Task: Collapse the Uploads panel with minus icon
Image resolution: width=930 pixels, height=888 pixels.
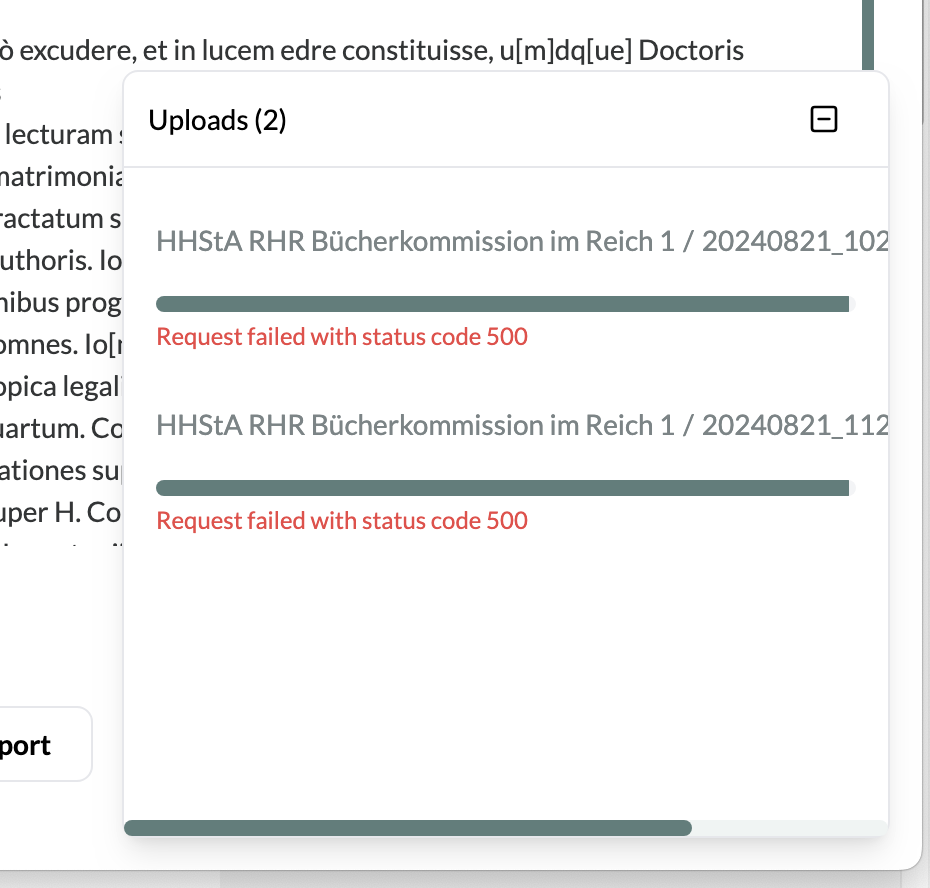Action: (x=823, y=119)
